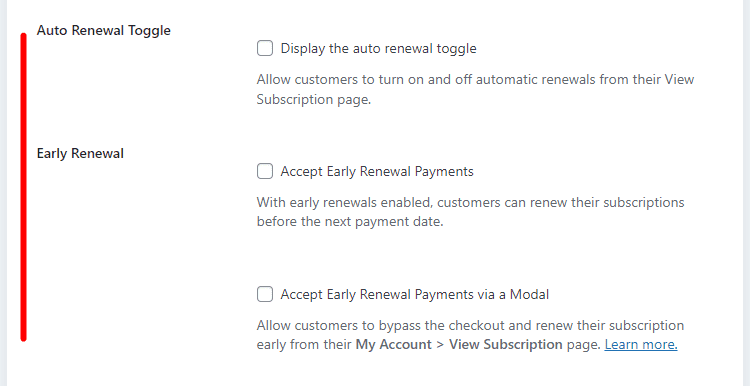Click the bold 'My Account > View Subscription' text
750x386 pixels.
coord(459,344)
